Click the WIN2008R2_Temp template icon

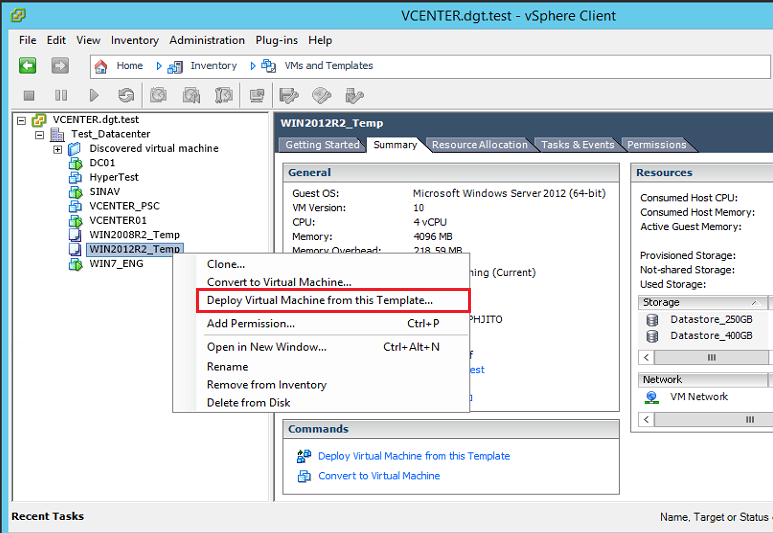pyautogui.click(x=75, y=235)
